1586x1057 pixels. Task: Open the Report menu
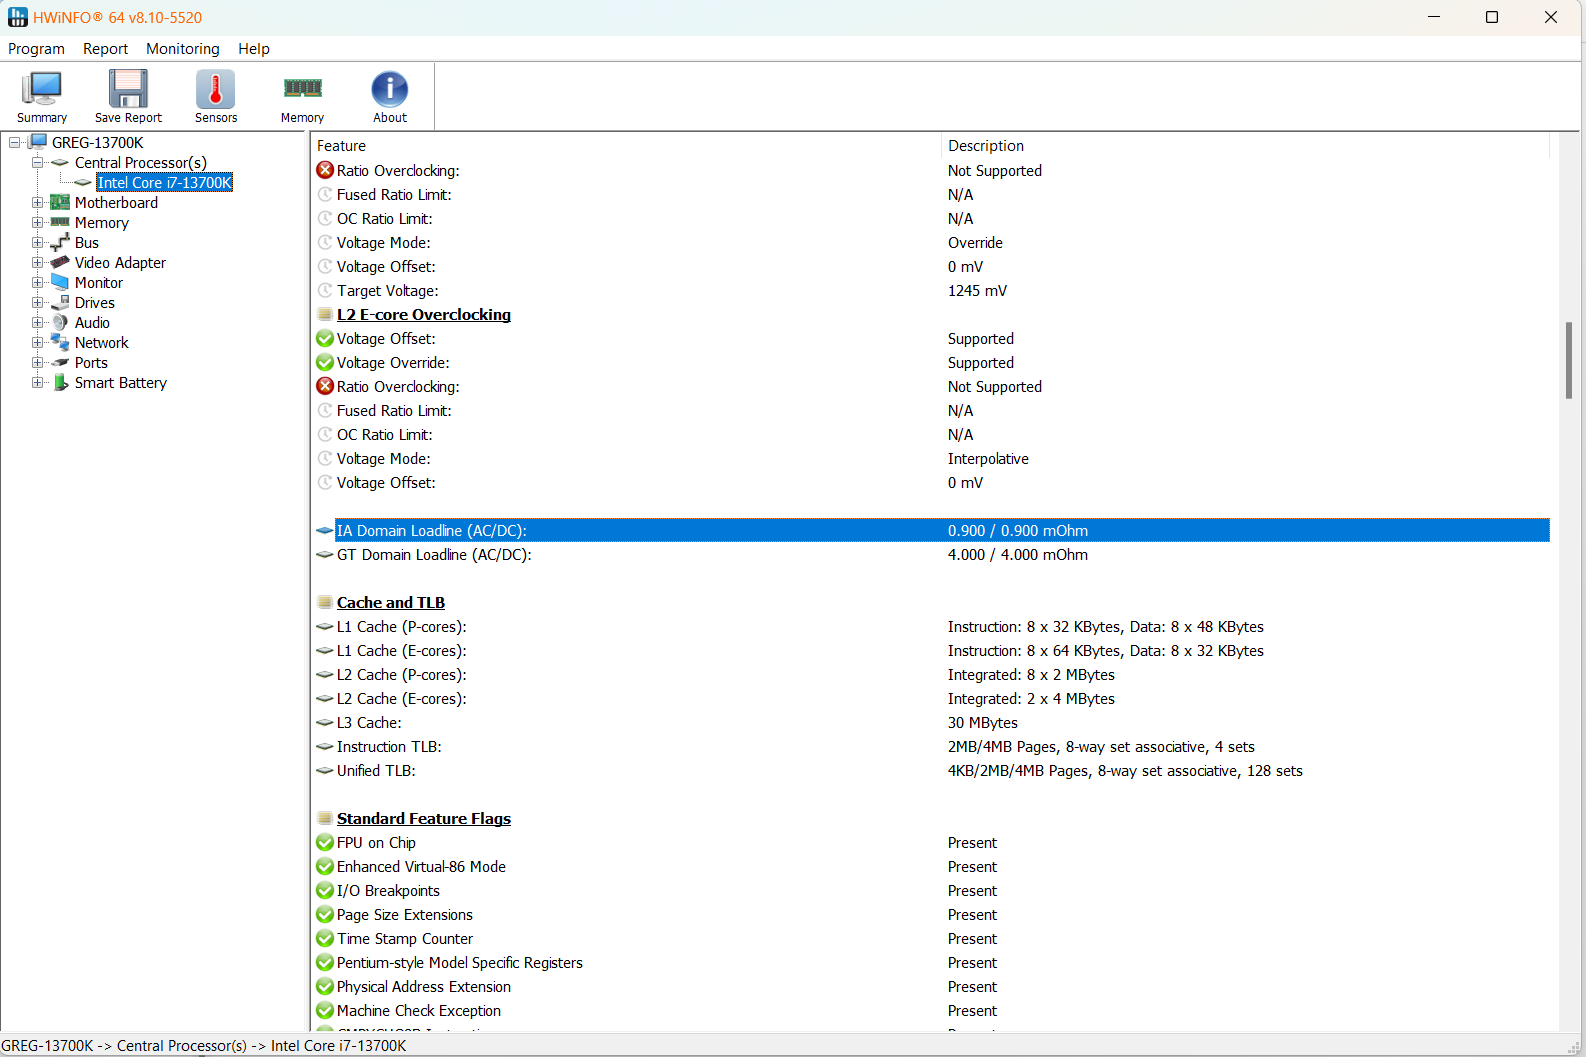point(105,48)
